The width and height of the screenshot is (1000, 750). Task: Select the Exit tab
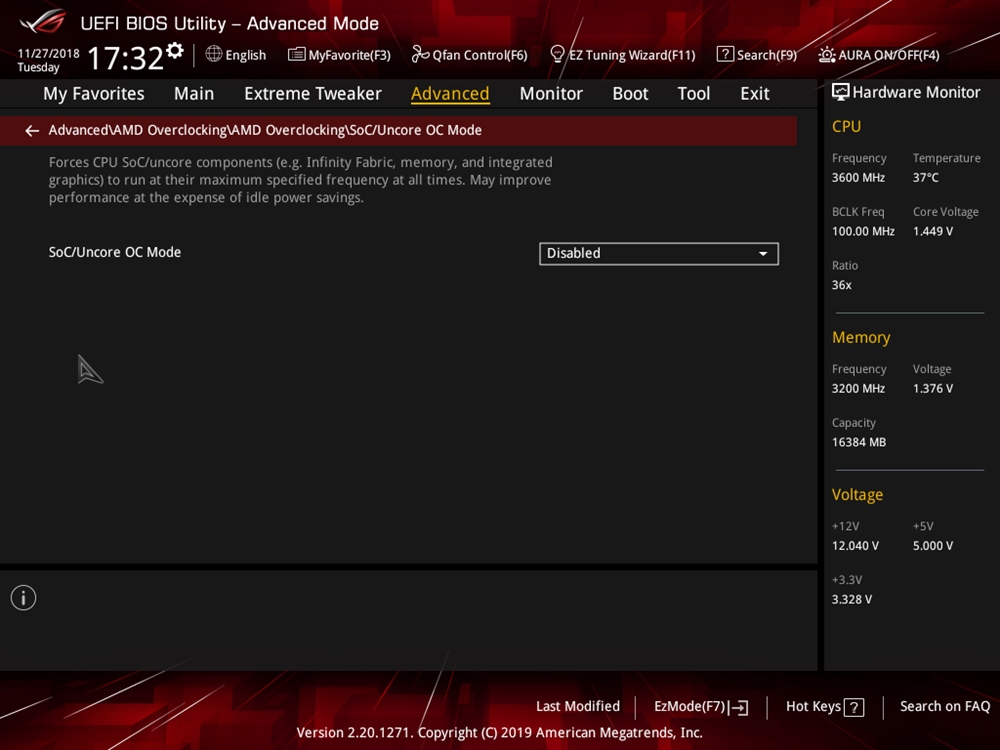(754, 94)
